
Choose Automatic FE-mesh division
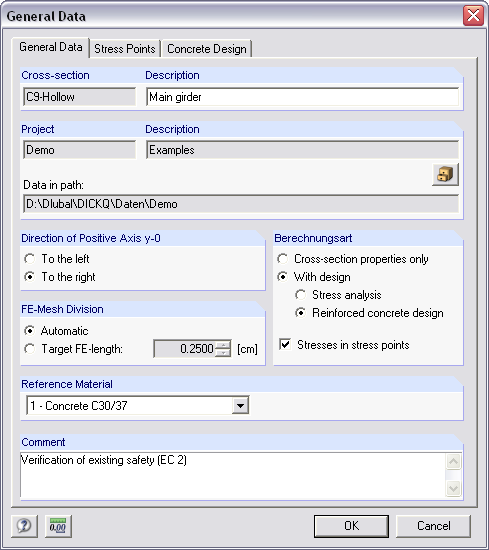(x=29, y=331)
